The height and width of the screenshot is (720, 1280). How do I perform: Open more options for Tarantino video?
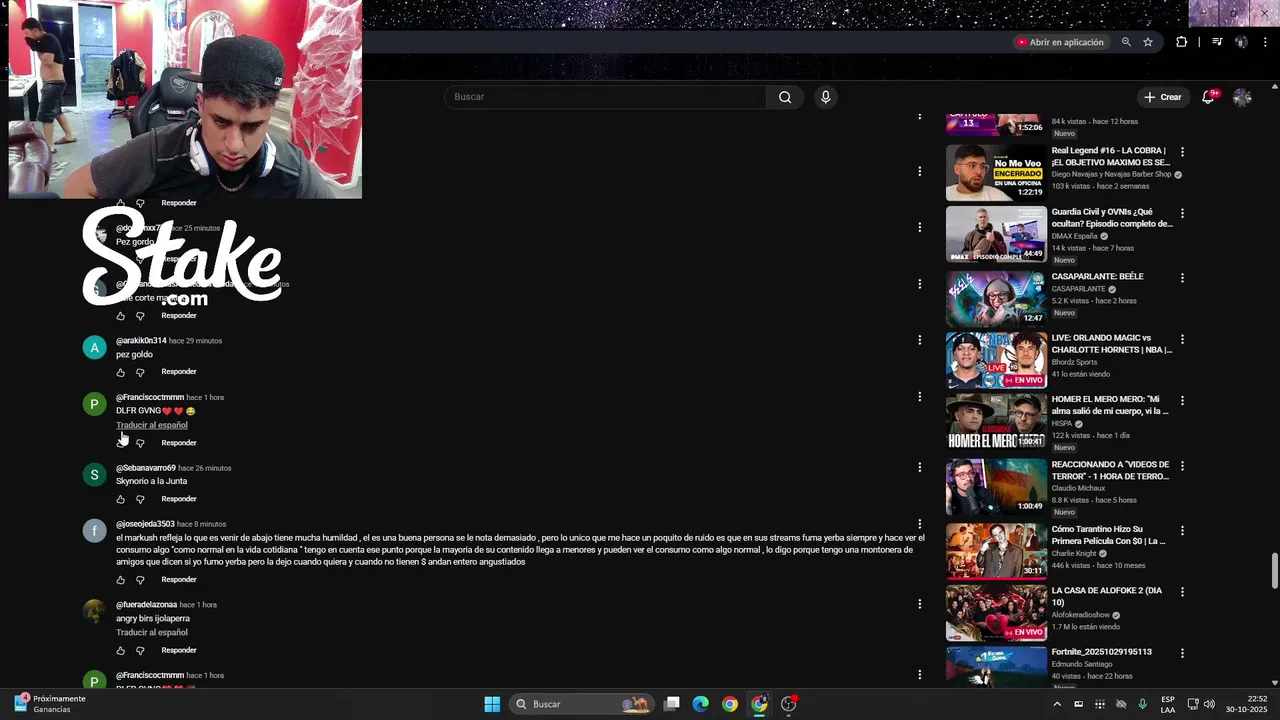(1182, 530)
